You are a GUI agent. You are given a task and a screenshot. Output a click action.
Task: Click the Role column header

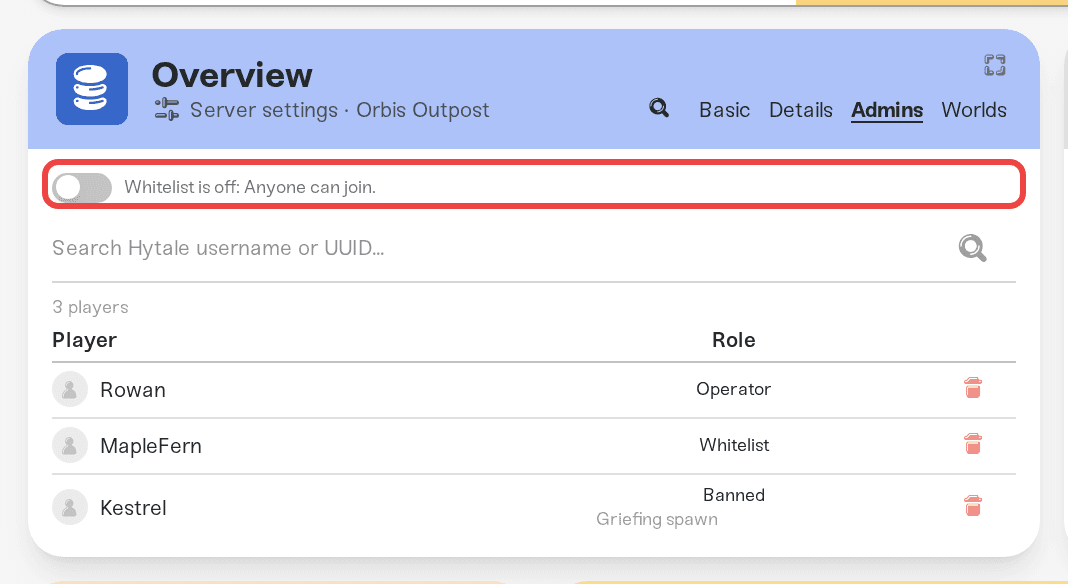click(x=734, y=340)
